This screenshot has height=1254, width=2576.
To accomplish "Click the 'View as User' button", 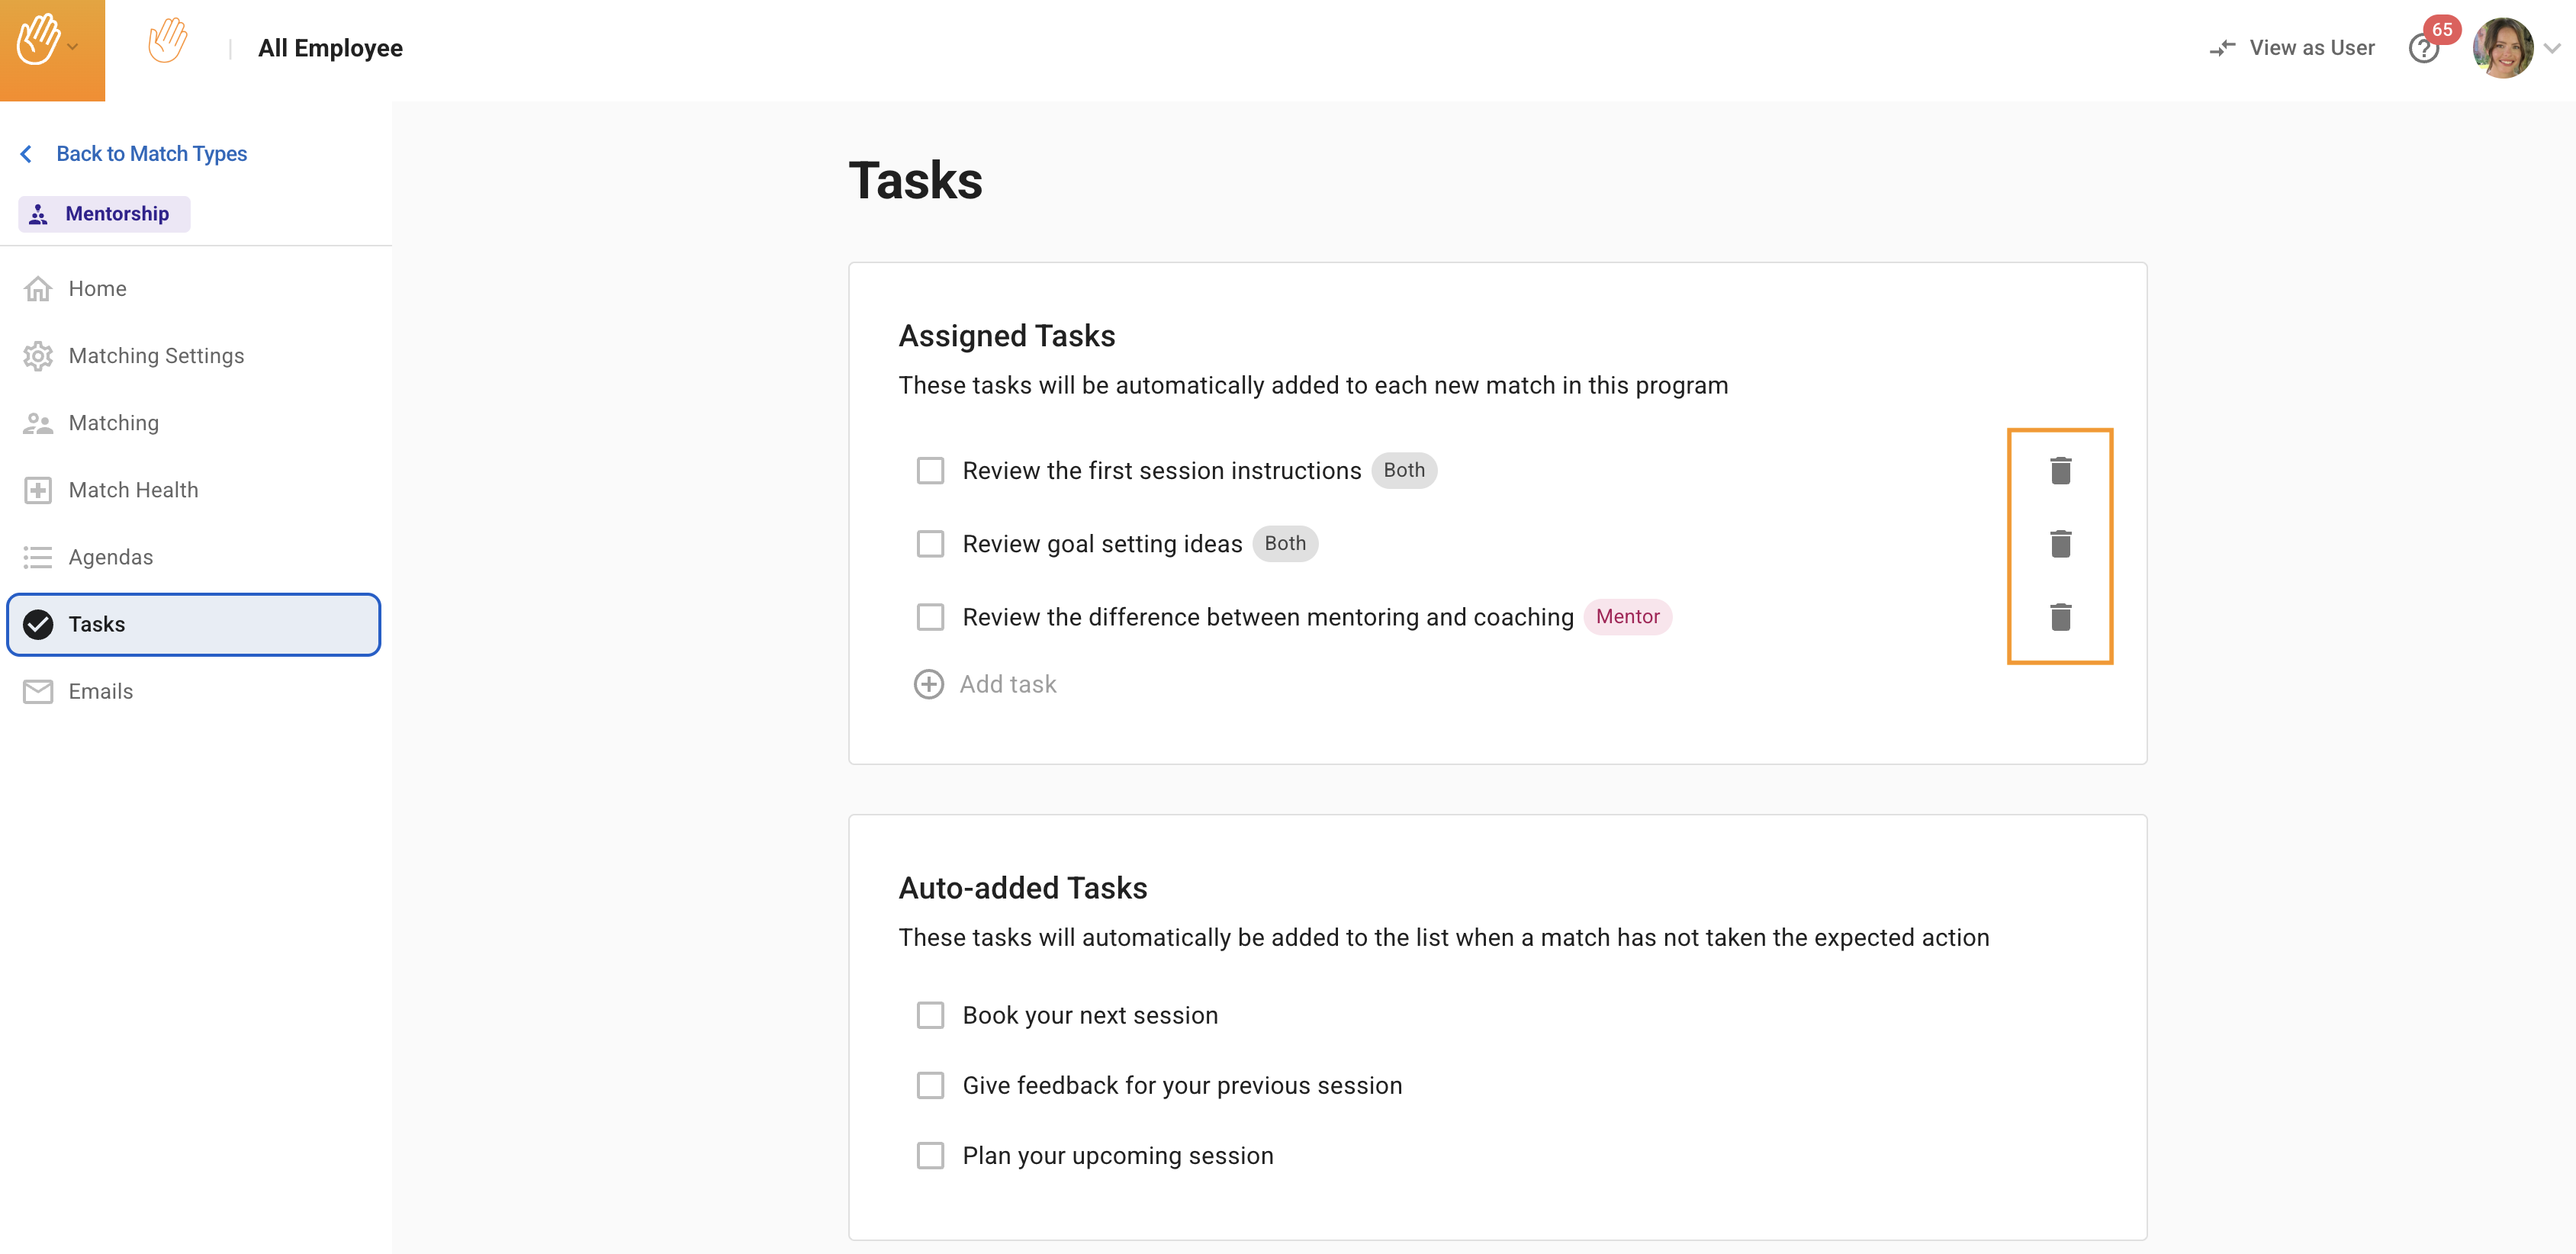I will point(2311,48).
